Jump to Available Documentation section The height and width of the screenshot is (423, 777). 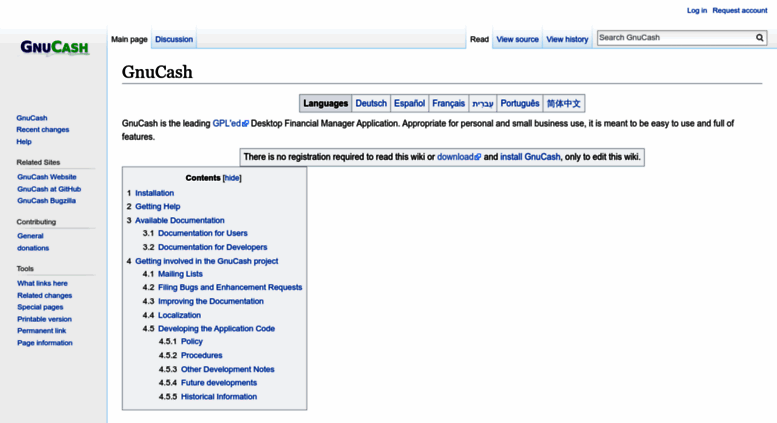[x=180, y=220]
